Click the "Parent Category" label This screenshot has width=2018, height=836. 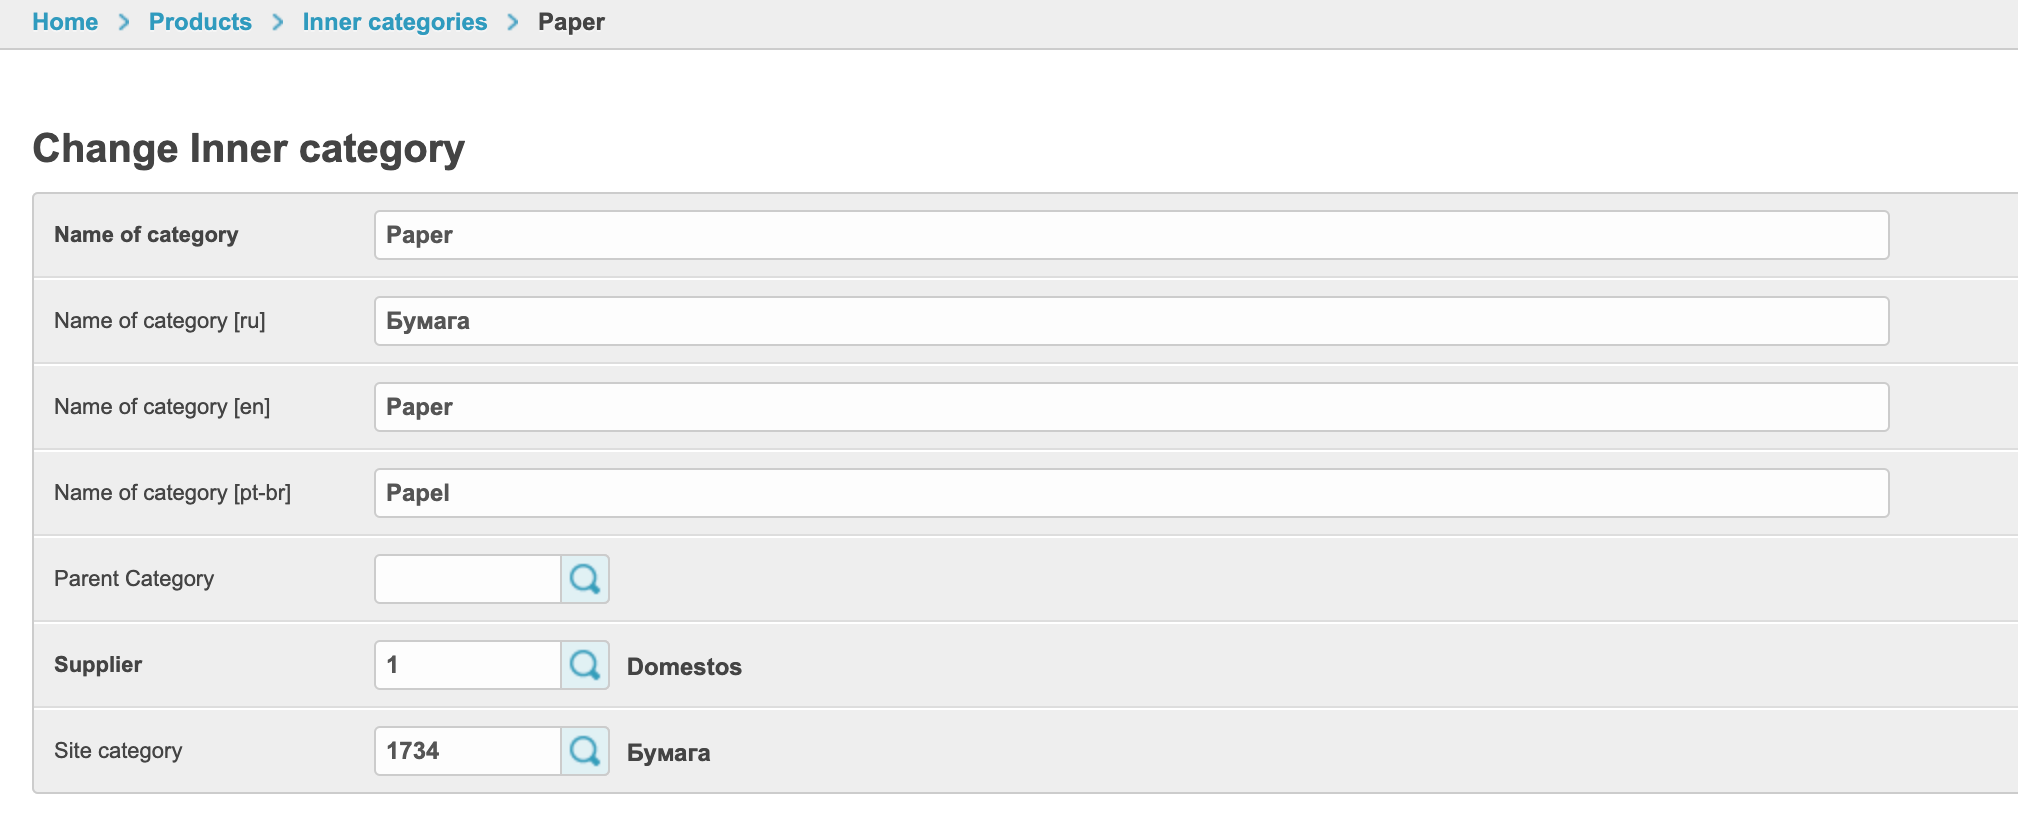(134, 579)
